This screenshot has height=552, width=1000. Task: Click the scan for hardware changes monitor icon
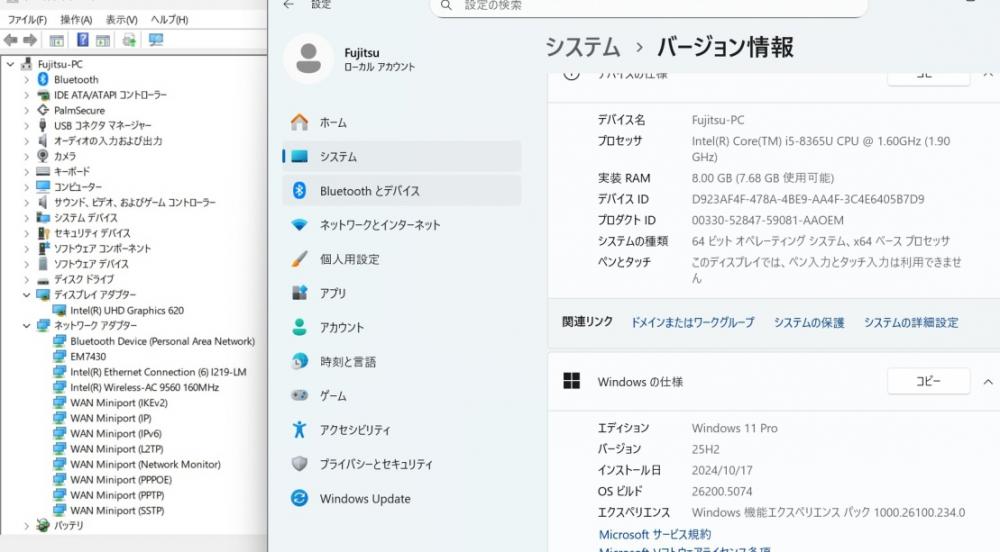coord(155,40)
